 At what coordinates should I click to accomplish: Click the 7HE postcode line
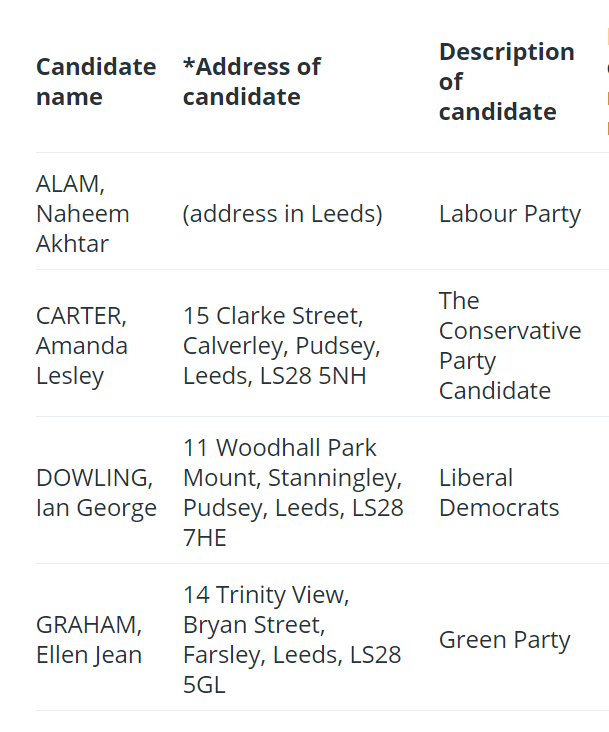click(204, 538)
